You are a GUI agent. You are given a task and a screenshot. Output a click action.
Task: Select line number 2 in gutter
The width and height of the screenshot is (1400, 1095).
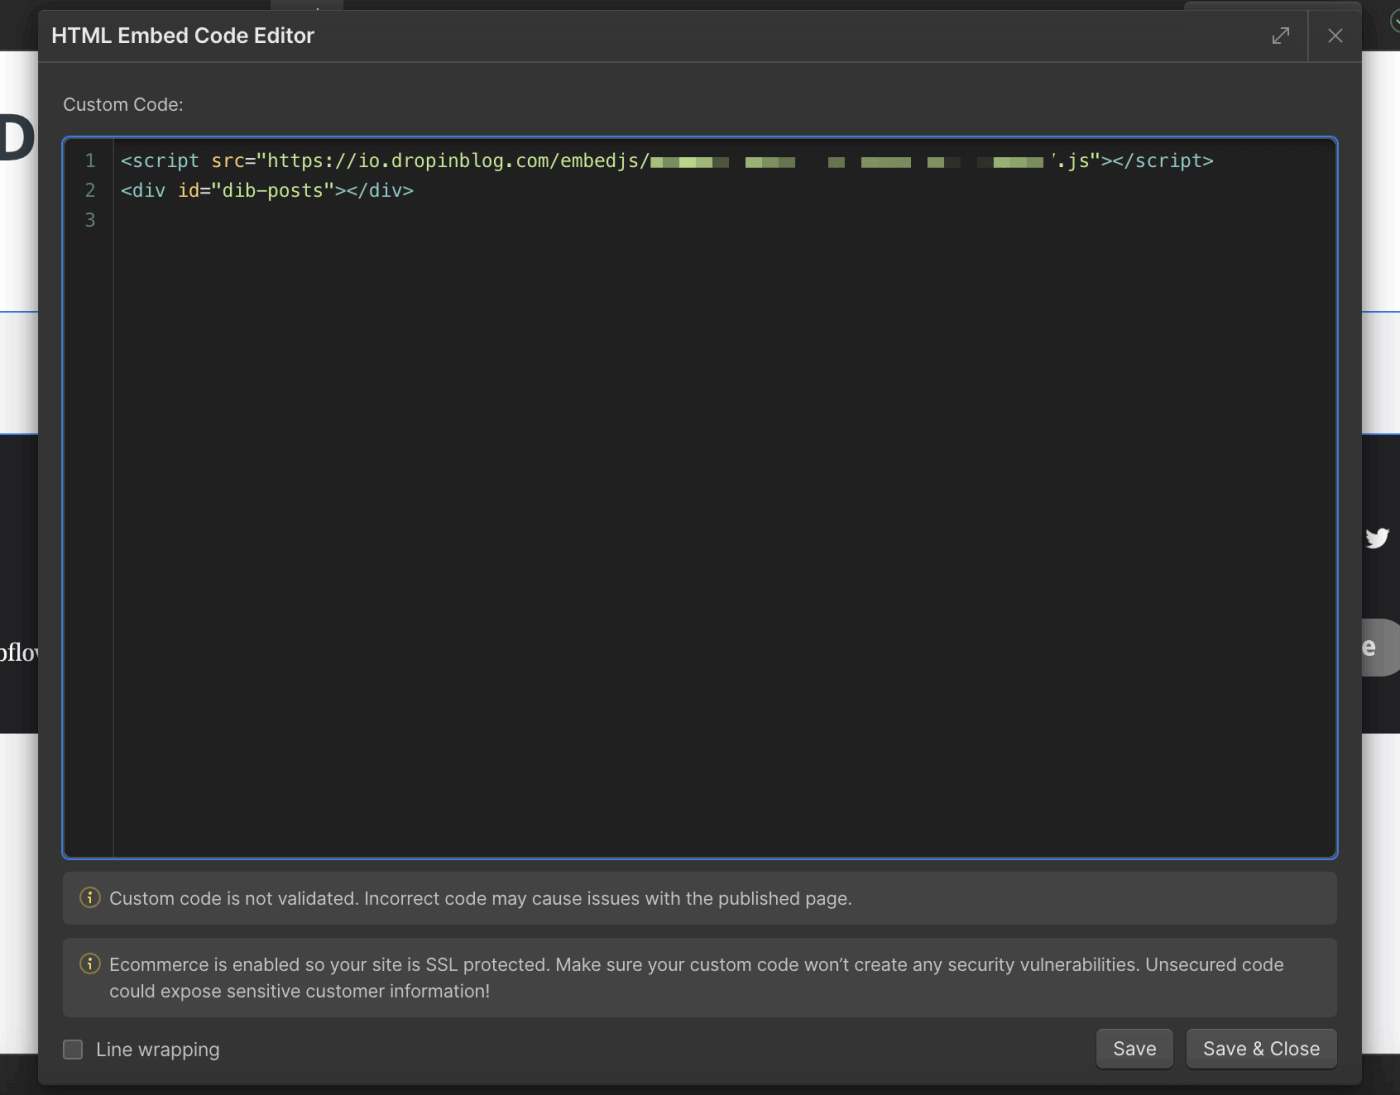click(90, 190)
